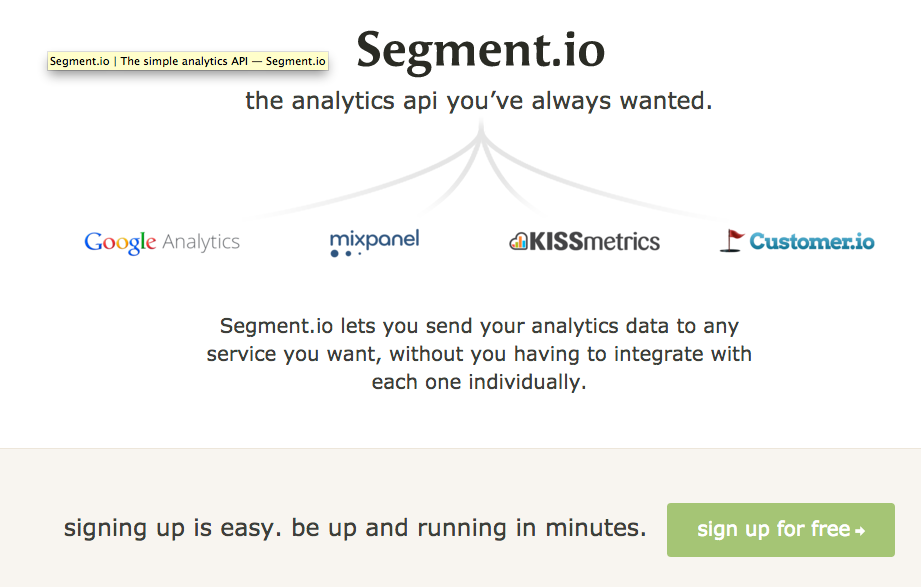Click the gray Analytics word beside Google
The image size is (921, 587).
[201, 242]
